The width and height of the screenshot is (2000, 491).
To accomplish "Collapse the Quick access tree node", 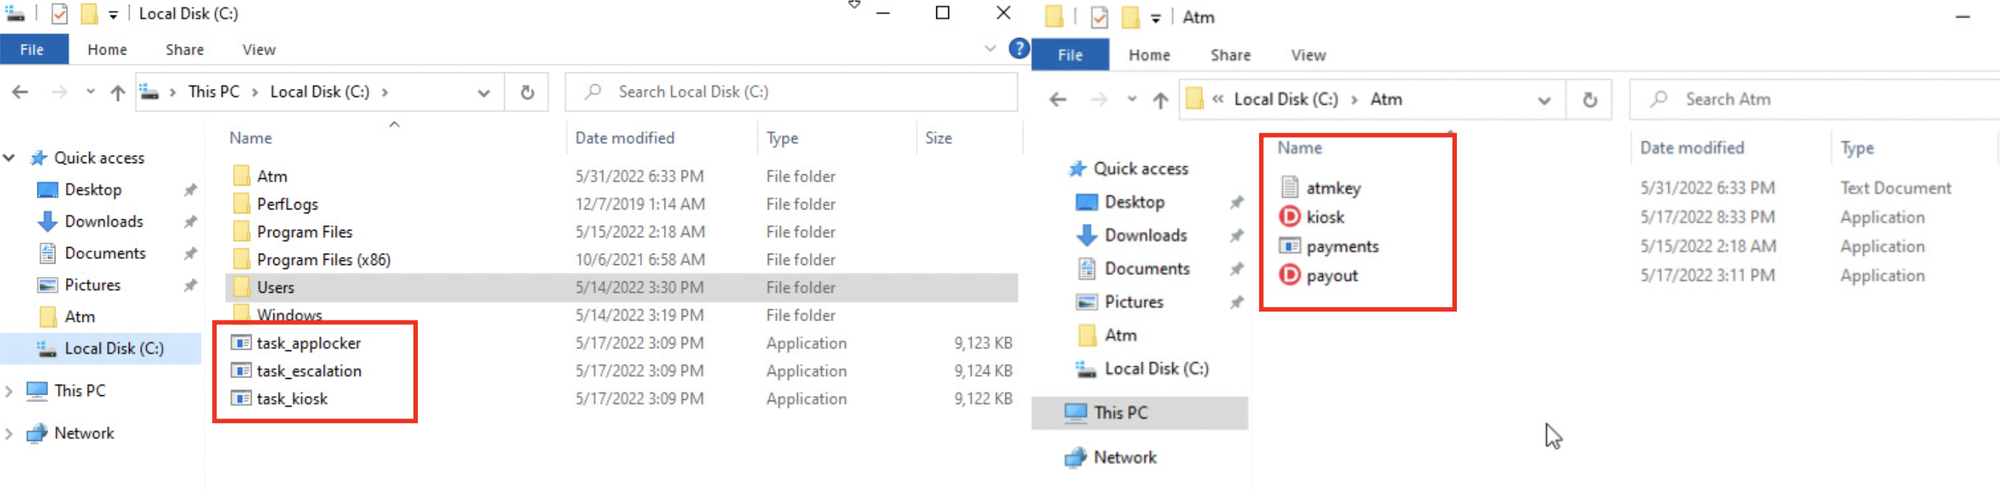I will pyautogui.click(x=9, y=158).
